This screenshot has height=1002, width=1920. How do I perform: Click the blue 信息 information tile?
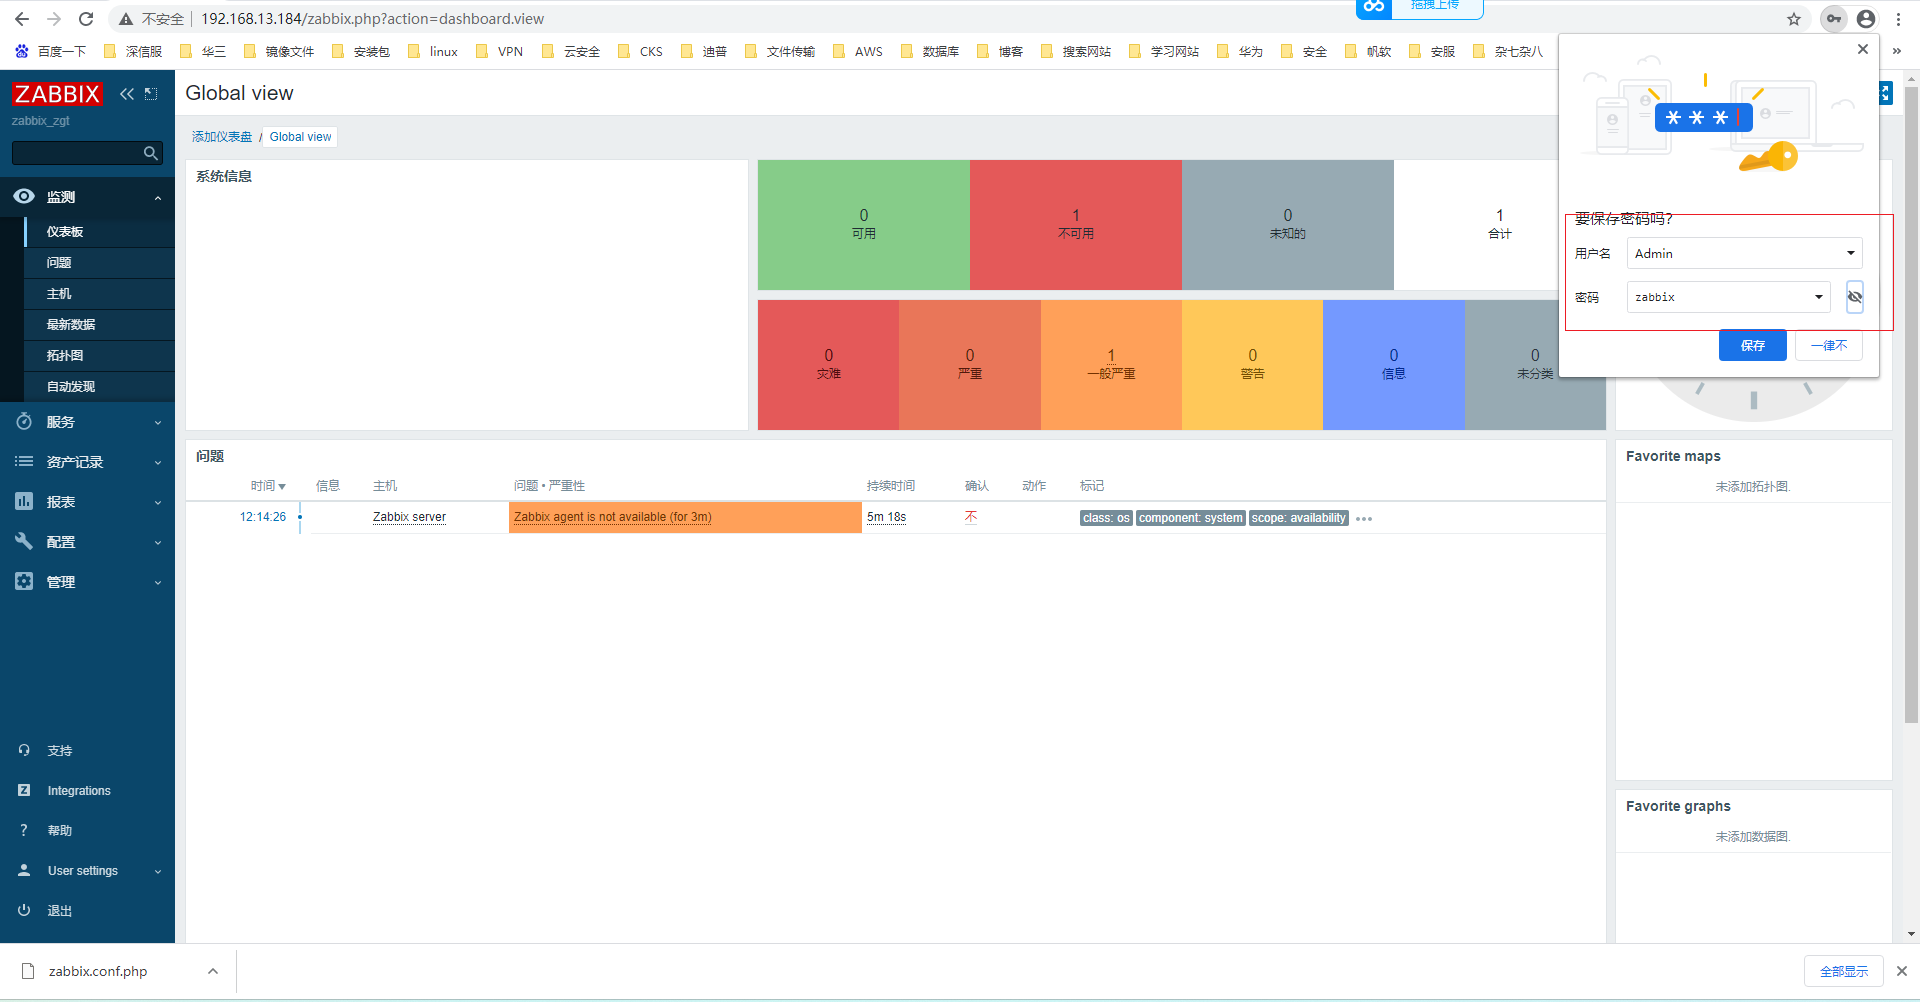[x=1394, y=365]
